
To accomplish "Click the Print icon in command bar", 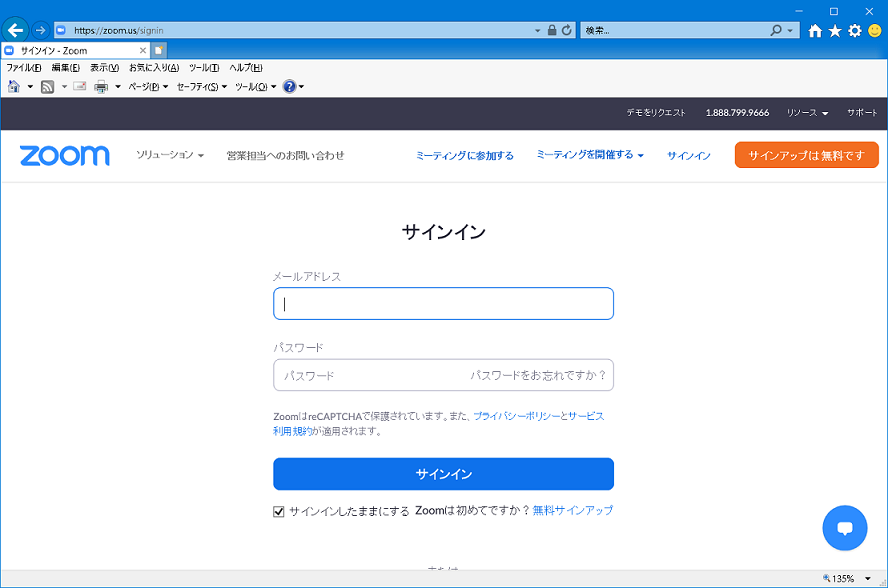I will pyautogui.click(x=101, y=87).
